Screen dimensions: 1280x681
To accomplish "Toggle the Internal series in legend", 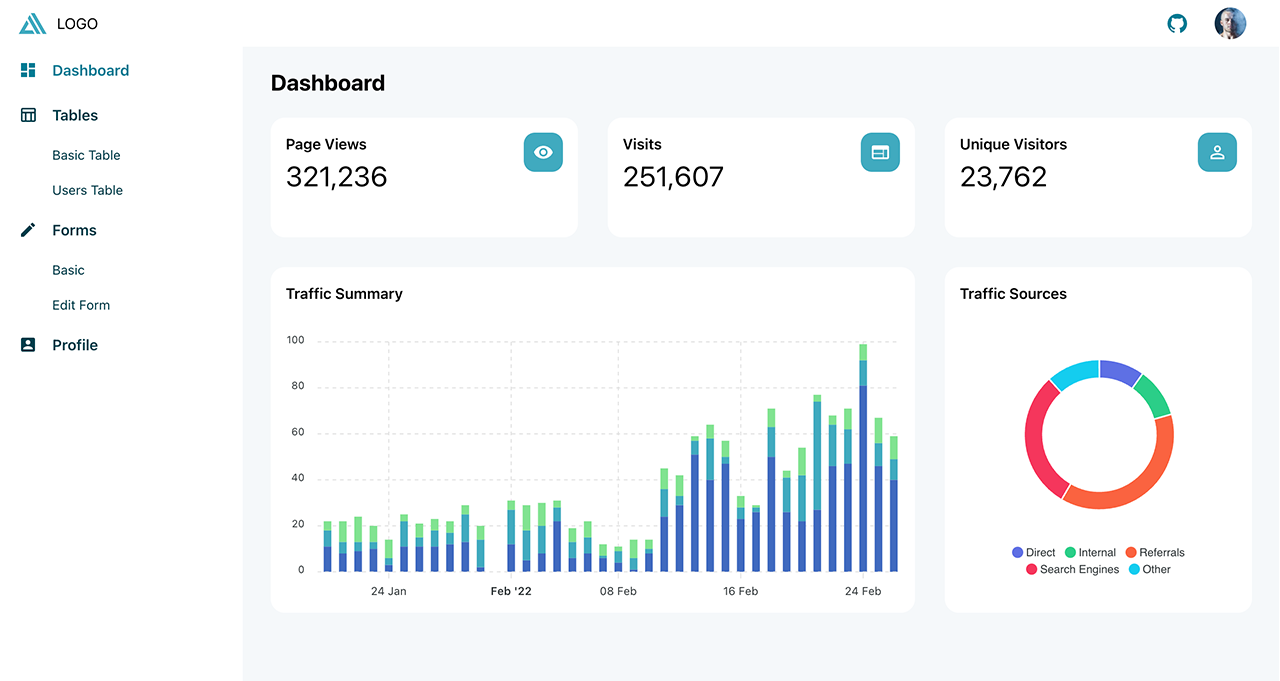I will pyautogui.click(x=1090, y=552).
